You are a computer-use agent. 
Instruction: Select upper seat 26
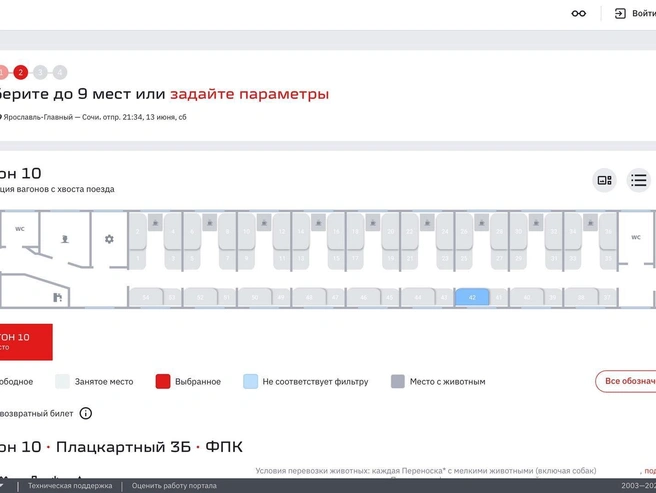pos(464,231)
